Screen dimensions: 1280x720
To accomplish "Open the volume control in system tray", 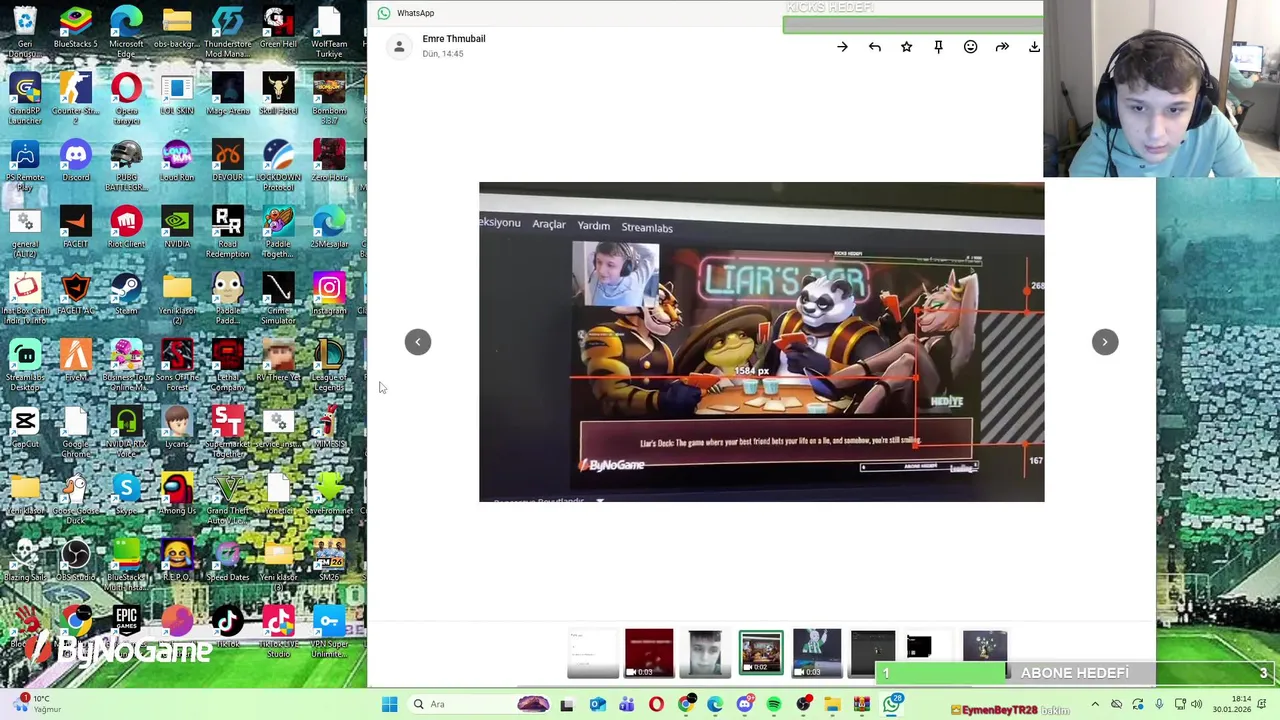I will [x=1197, y=704].
